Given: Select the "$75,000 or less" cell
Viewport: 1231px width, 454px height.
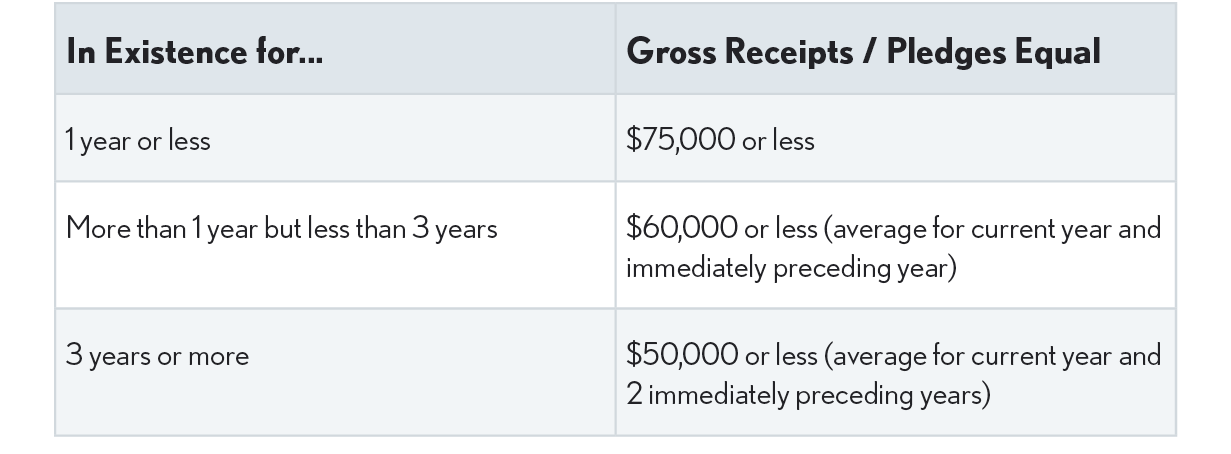Looking at the screenshot, I should [720, 141].
